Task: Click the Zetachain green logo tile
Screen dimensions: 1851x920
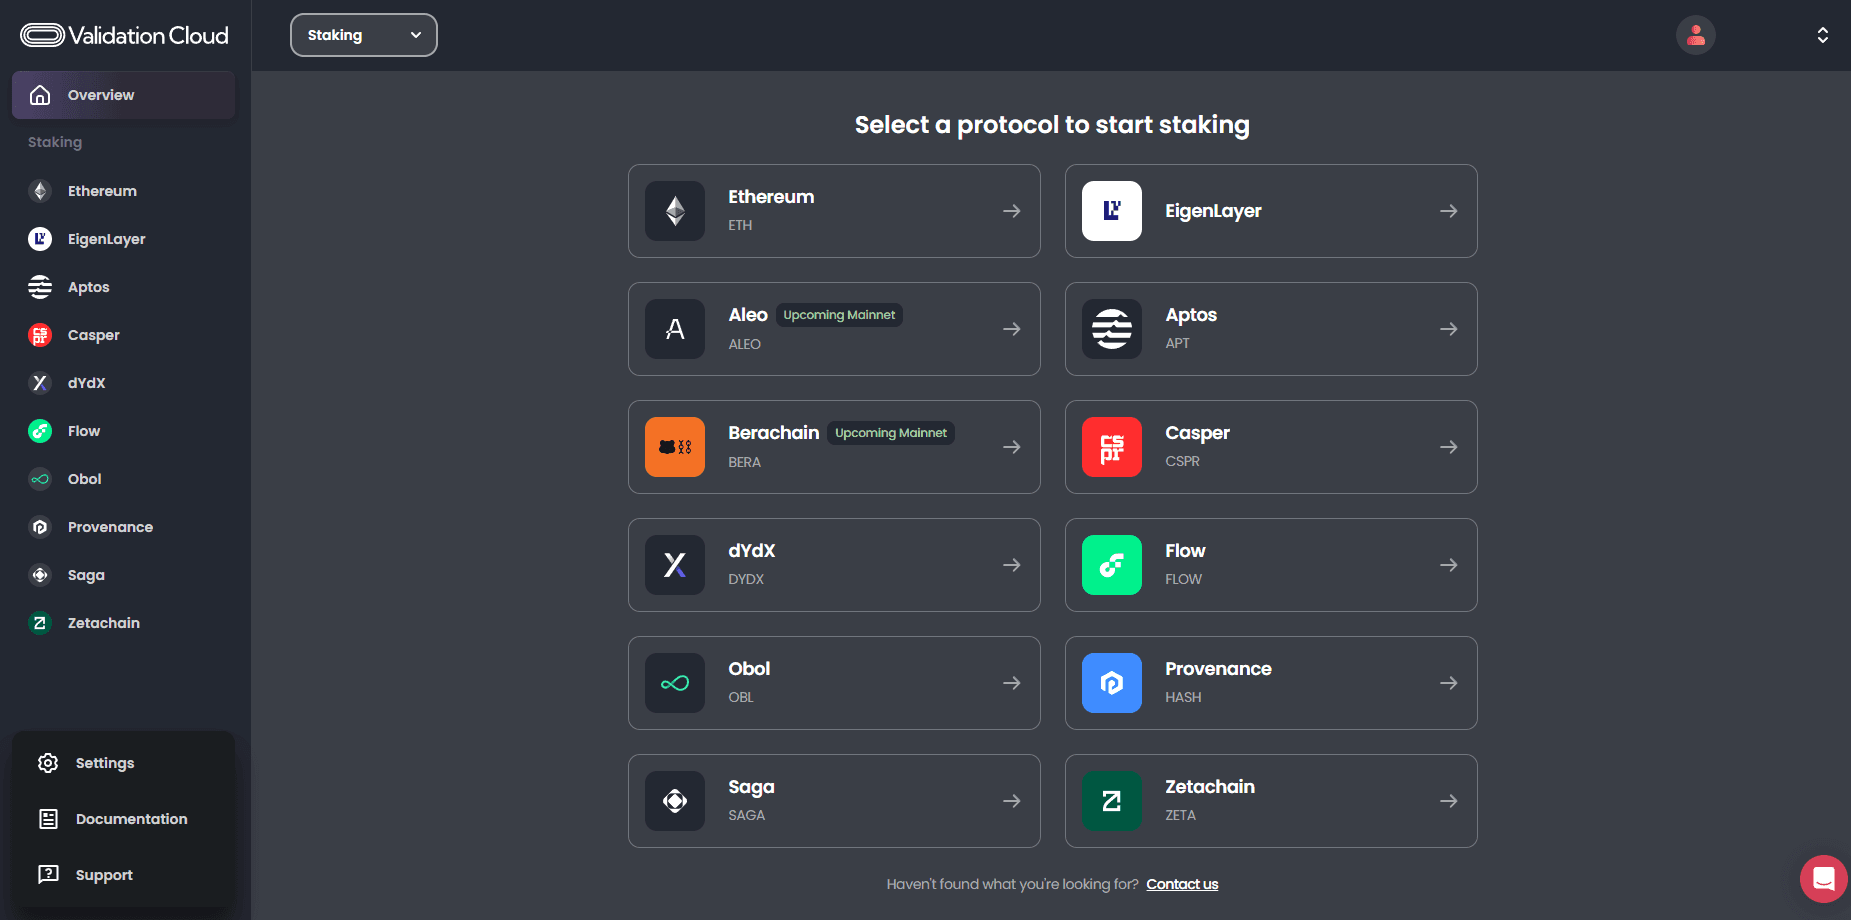Action: pyautogui.click(x=1111, y=801)
